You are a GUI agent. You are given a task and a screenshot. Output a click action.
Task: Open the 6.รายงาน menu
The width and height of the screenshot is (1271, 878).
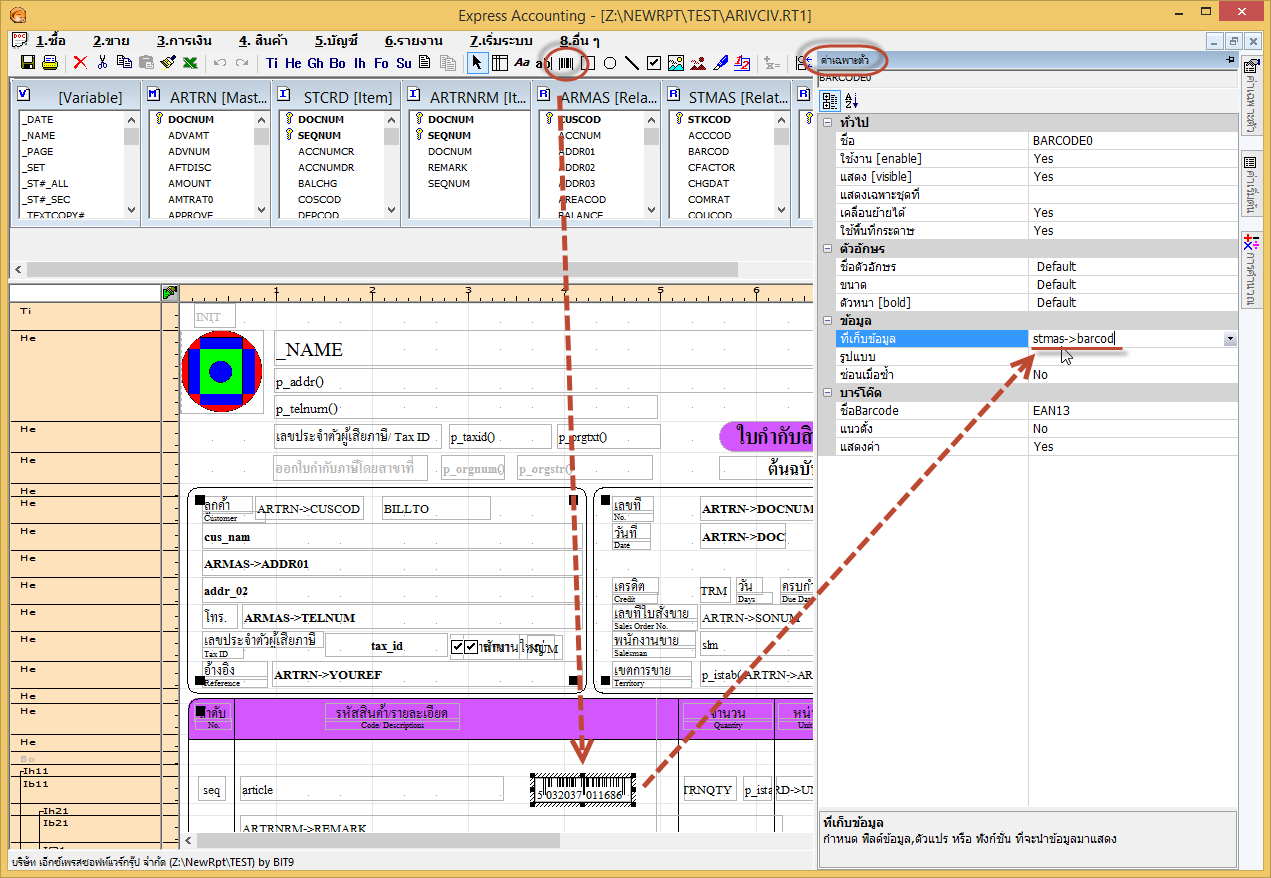[412, 41]
